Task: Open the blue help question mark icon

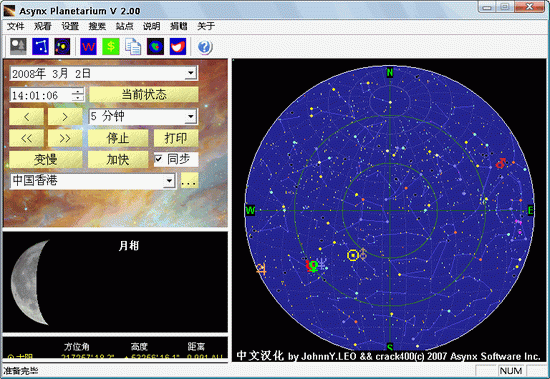Action: pos(204,47)
